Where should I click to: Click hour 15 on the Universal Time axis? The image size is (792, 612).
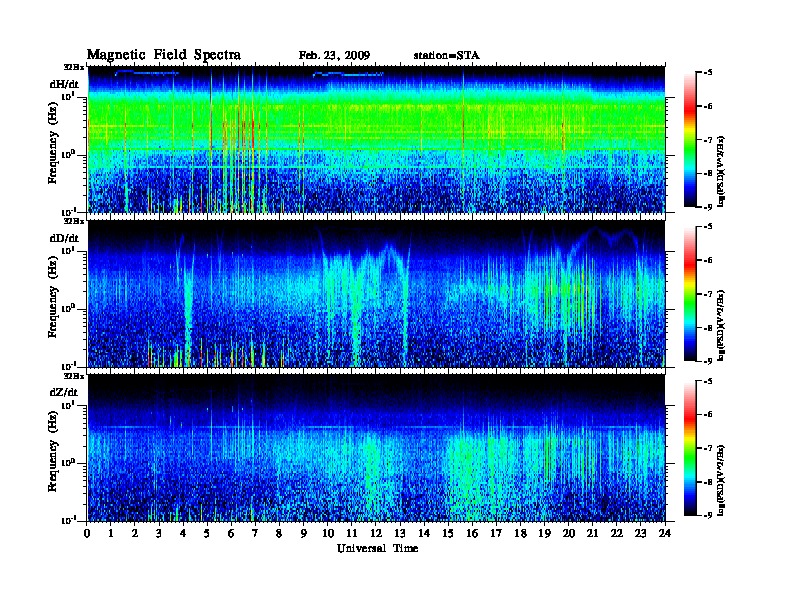[448, 533]
